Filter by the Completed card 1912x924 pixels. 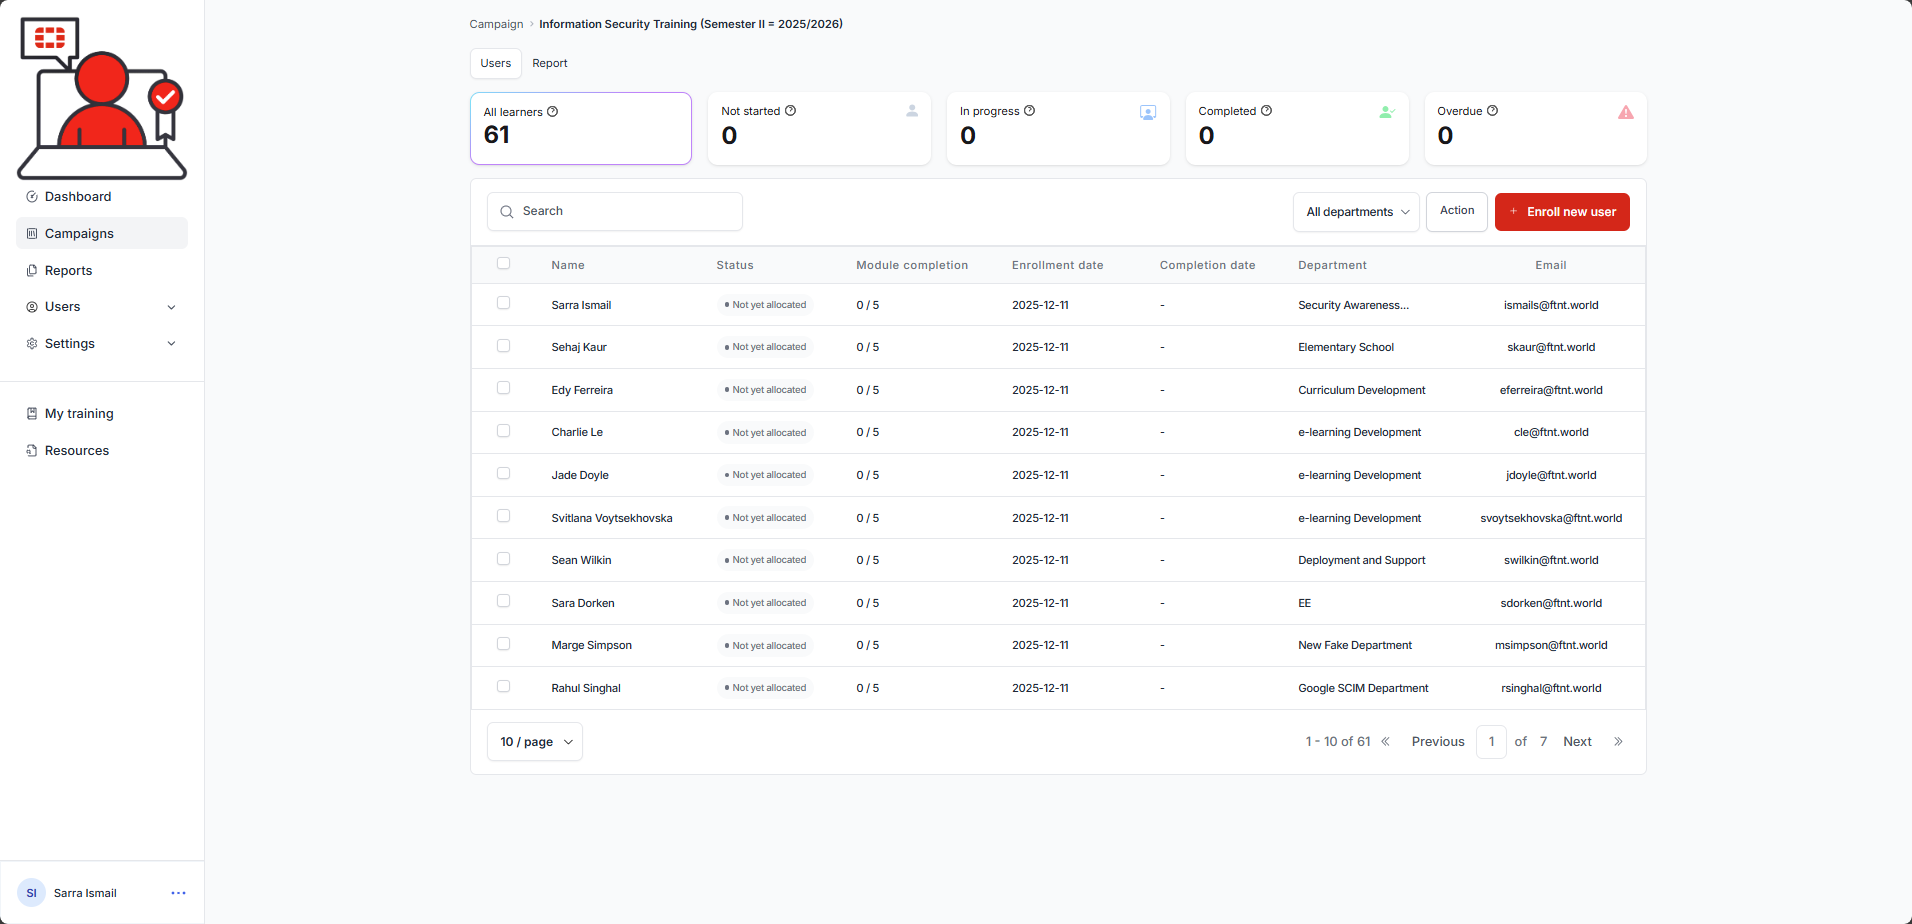click(x=1297, y=128)
